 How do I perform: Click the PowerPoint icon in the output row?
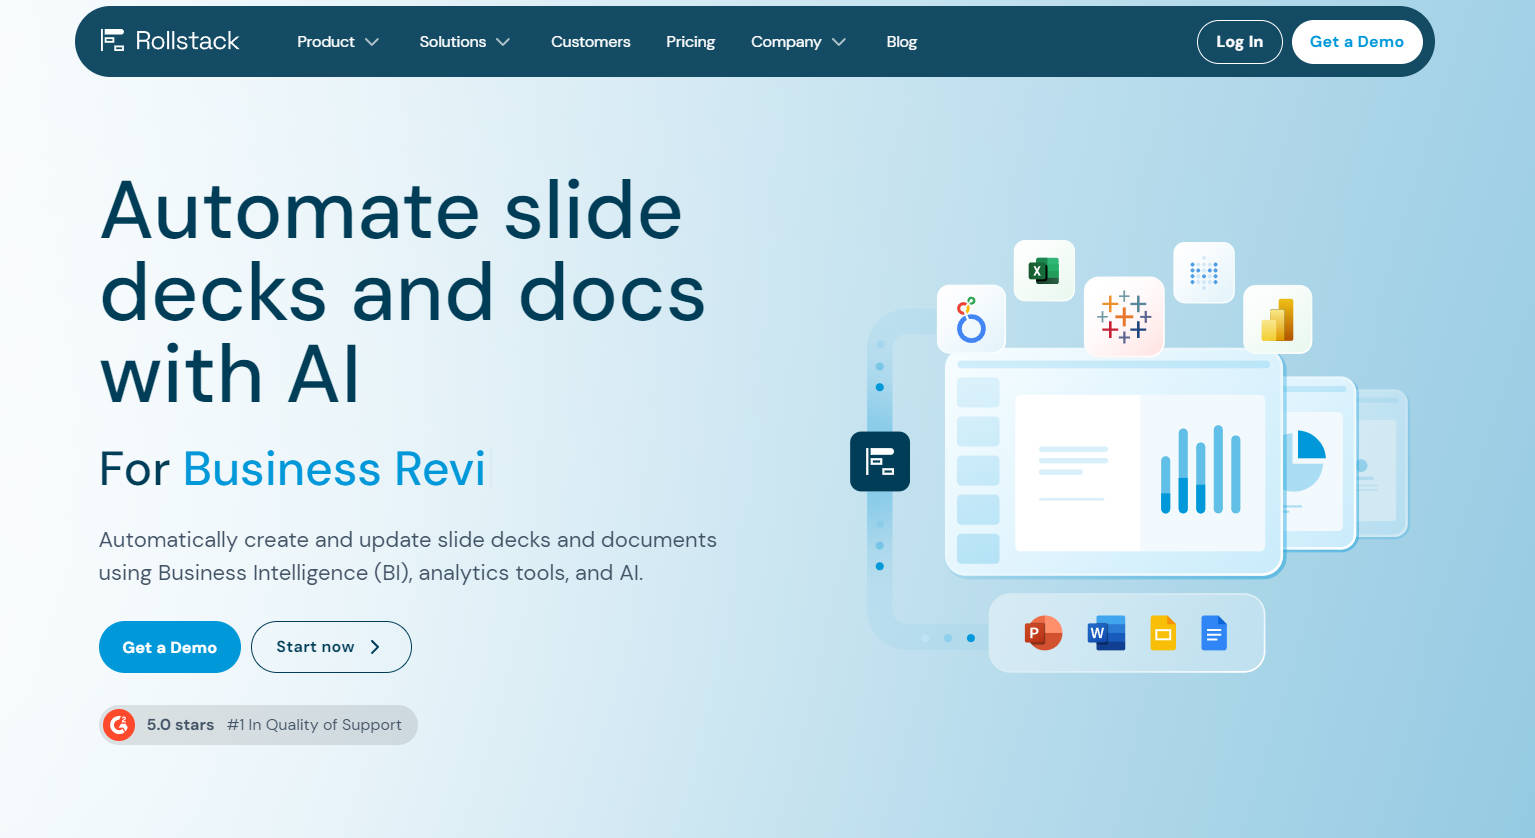(1043, 633)
